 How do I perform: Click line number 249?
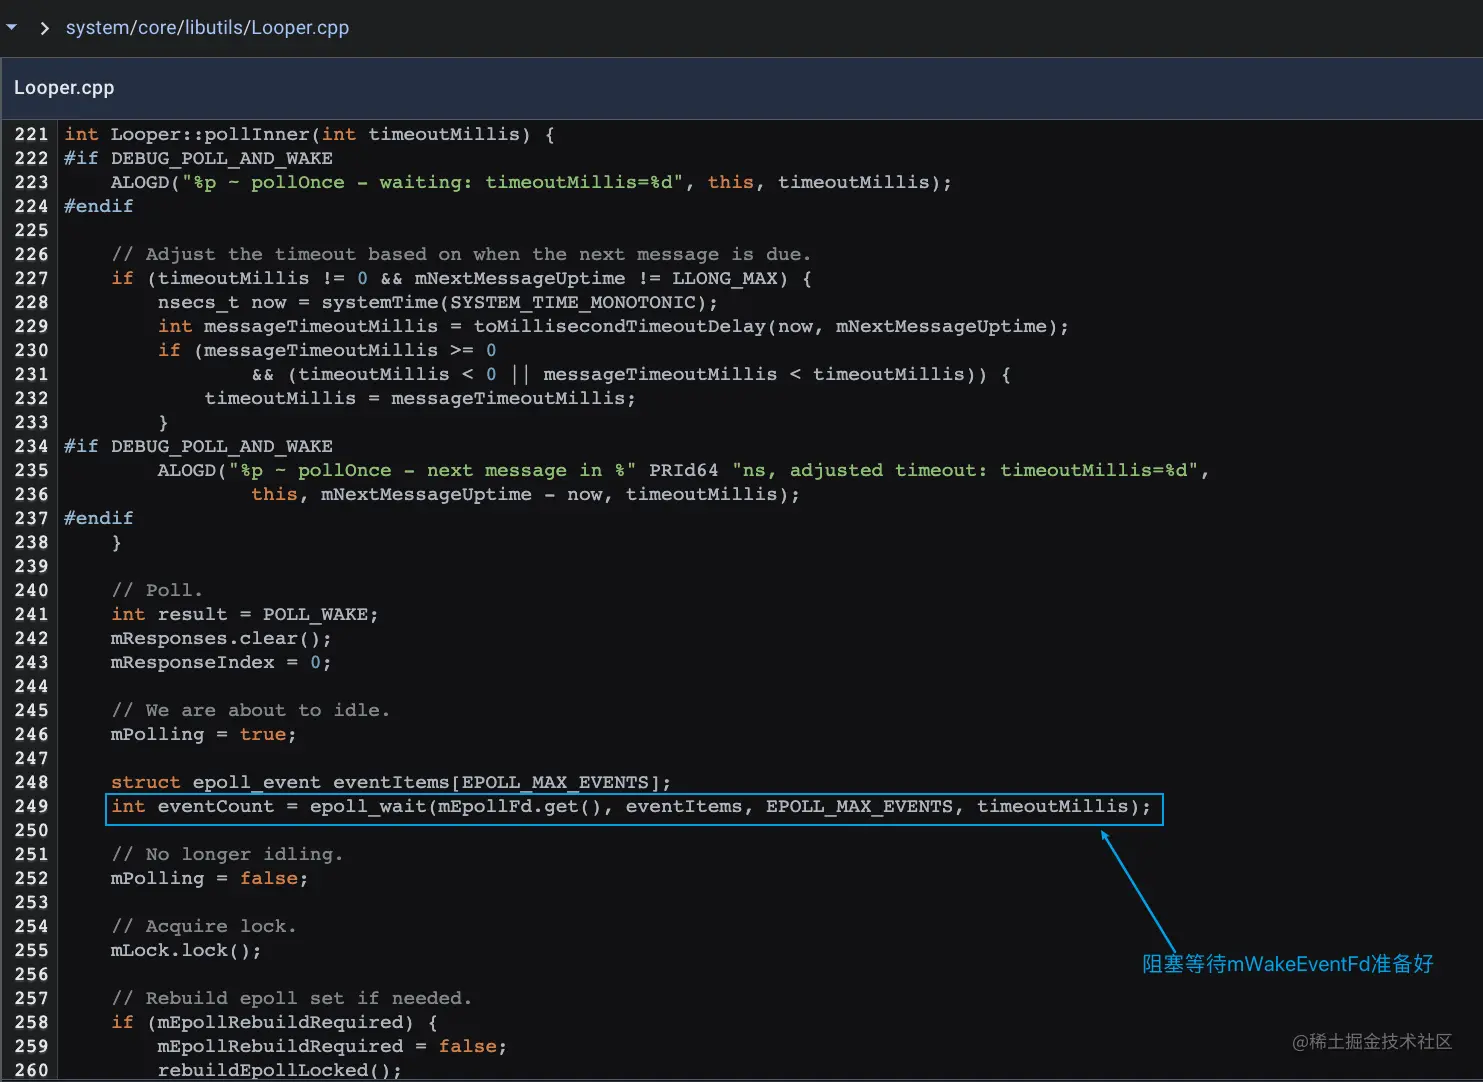point(31,806)
